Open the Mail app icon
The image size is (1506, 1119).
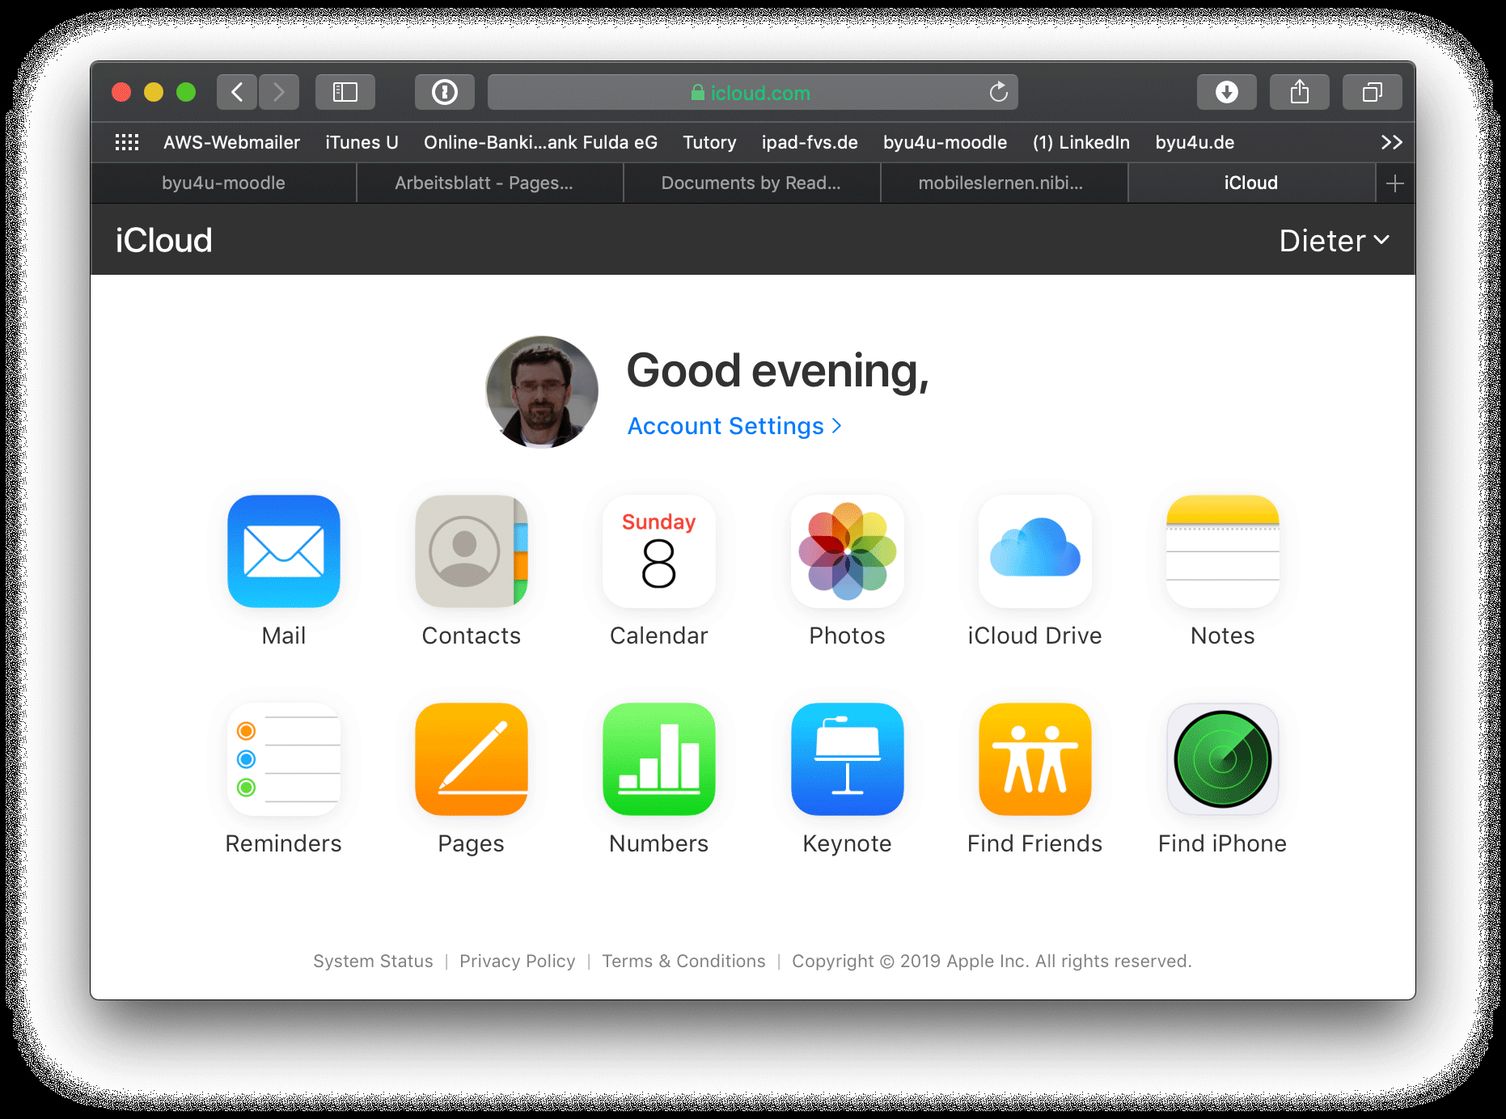point(284,551)
